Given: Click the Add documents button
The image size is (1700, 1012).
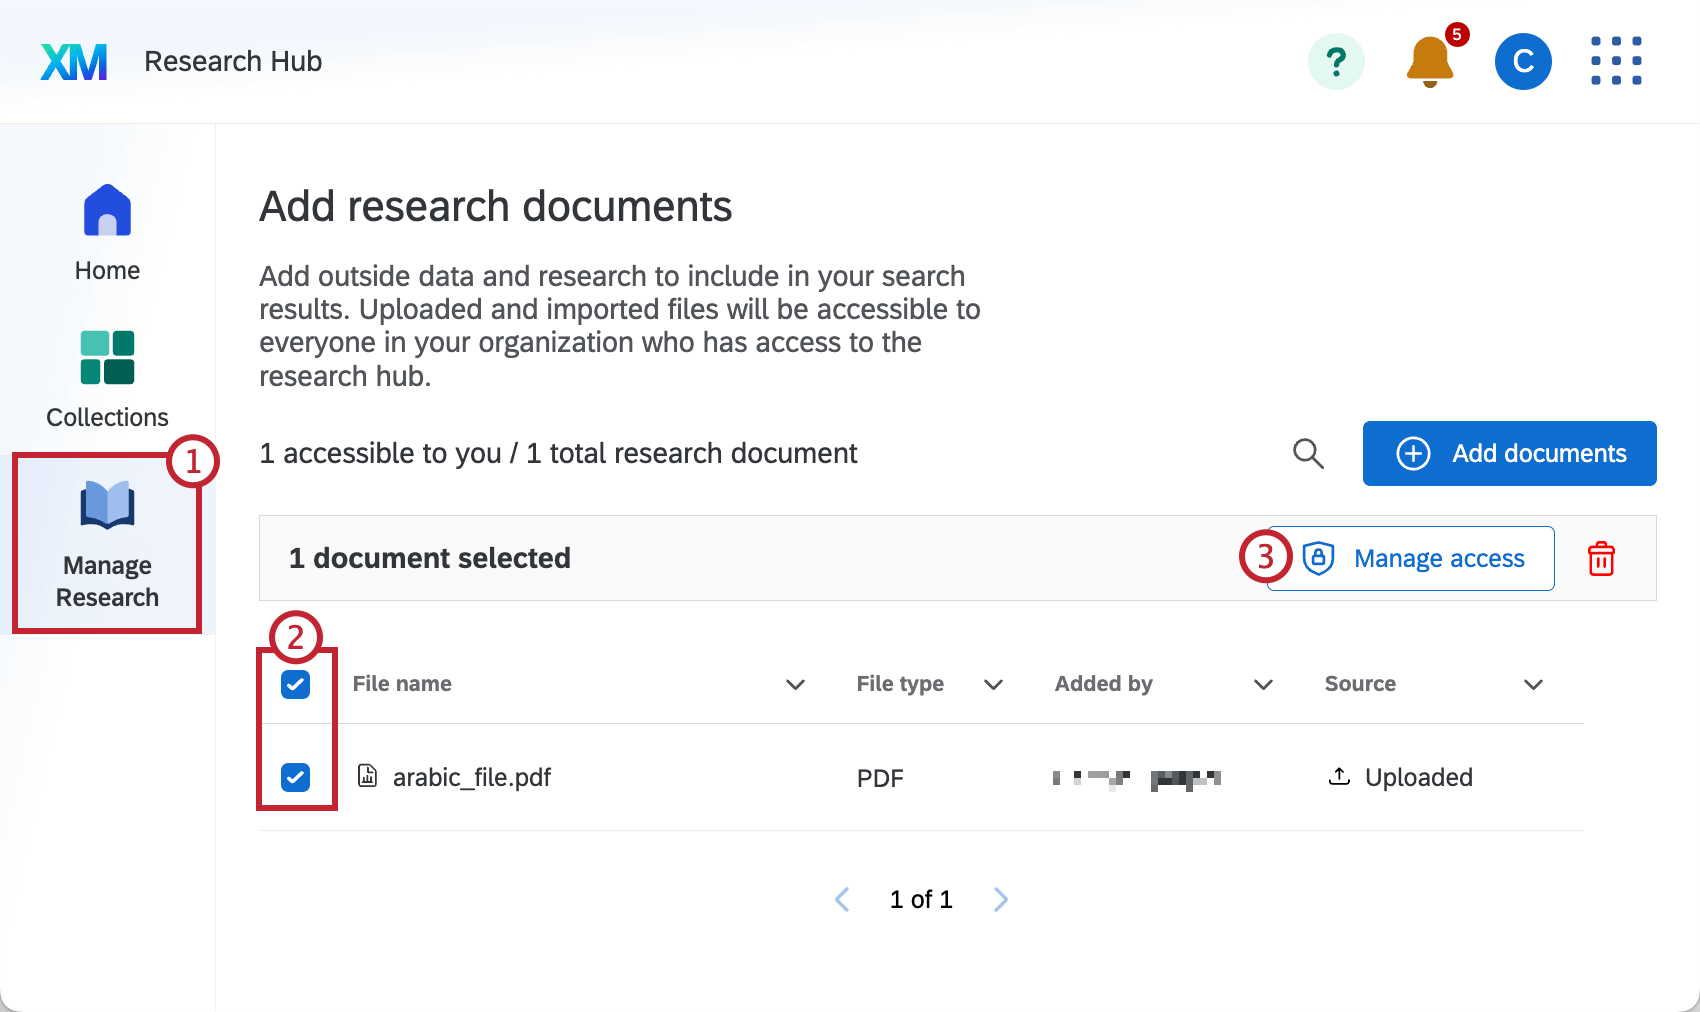Looking at the screenshot, I should pyautogui.click(x=1509, y=453).
